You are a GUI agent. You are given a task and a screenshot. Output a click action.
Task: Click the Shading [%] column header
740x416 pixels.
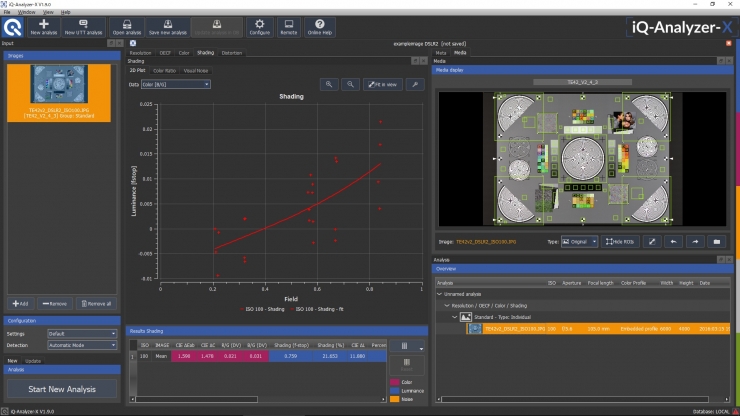[x=330, y=345]
